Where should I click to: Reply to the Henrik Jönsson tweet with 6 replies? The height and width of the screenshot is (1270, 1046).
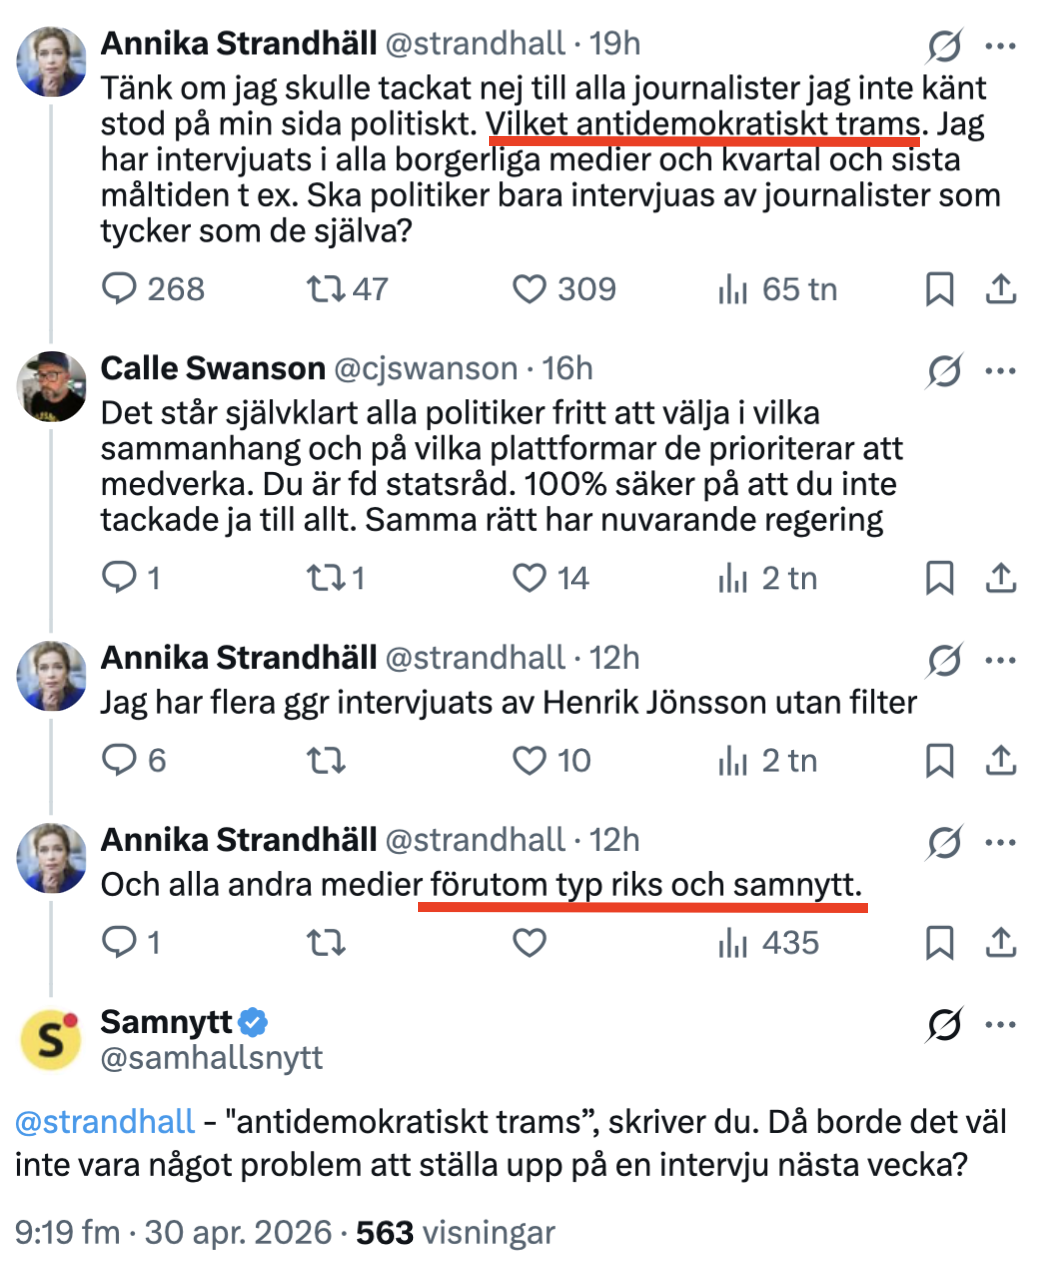119,760
